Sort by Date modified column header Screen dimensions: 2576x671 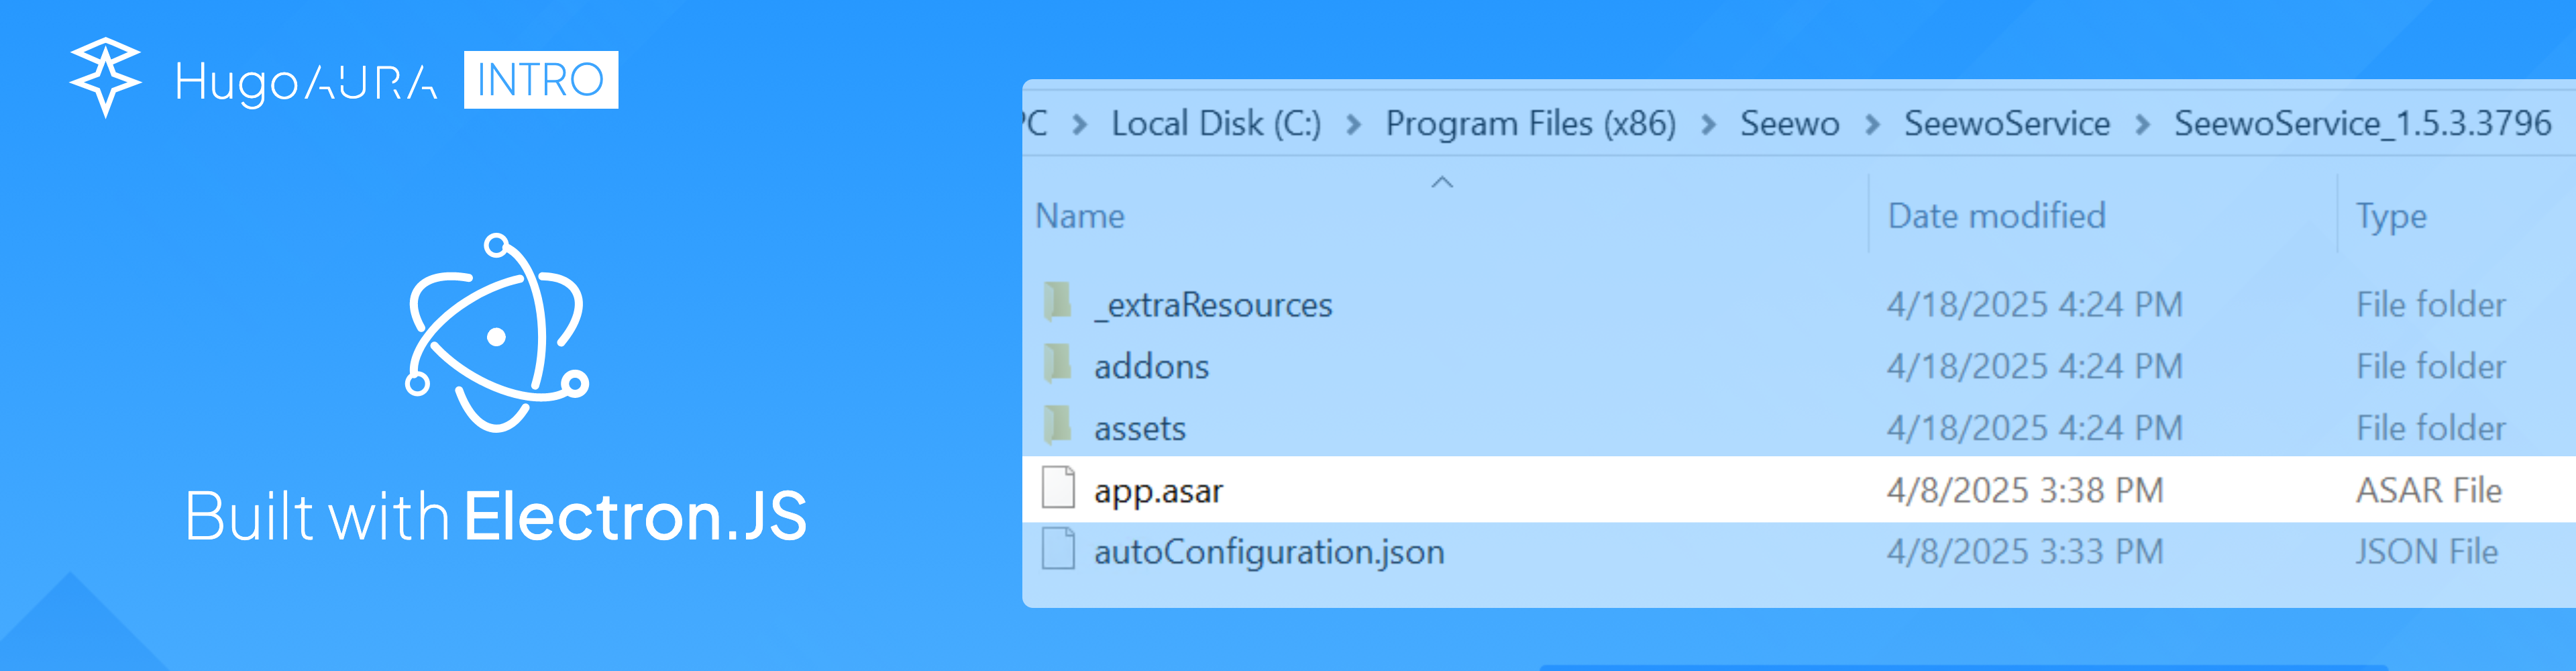pos(1996,216)
